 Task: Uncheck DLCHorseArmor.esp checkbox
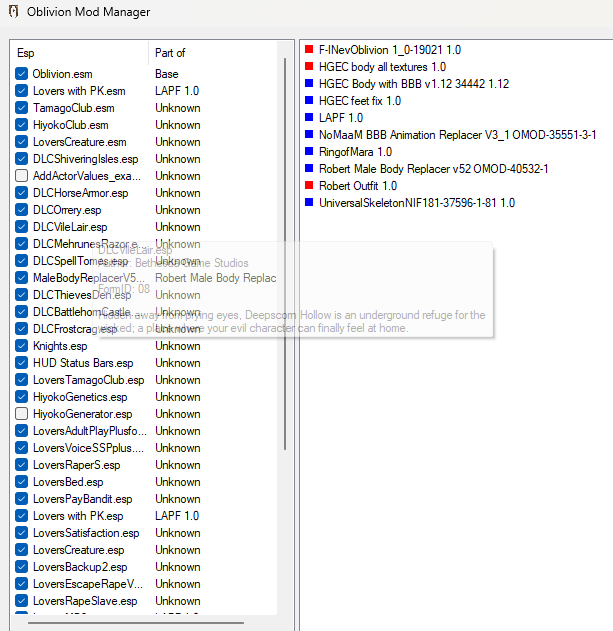(21, 193)
